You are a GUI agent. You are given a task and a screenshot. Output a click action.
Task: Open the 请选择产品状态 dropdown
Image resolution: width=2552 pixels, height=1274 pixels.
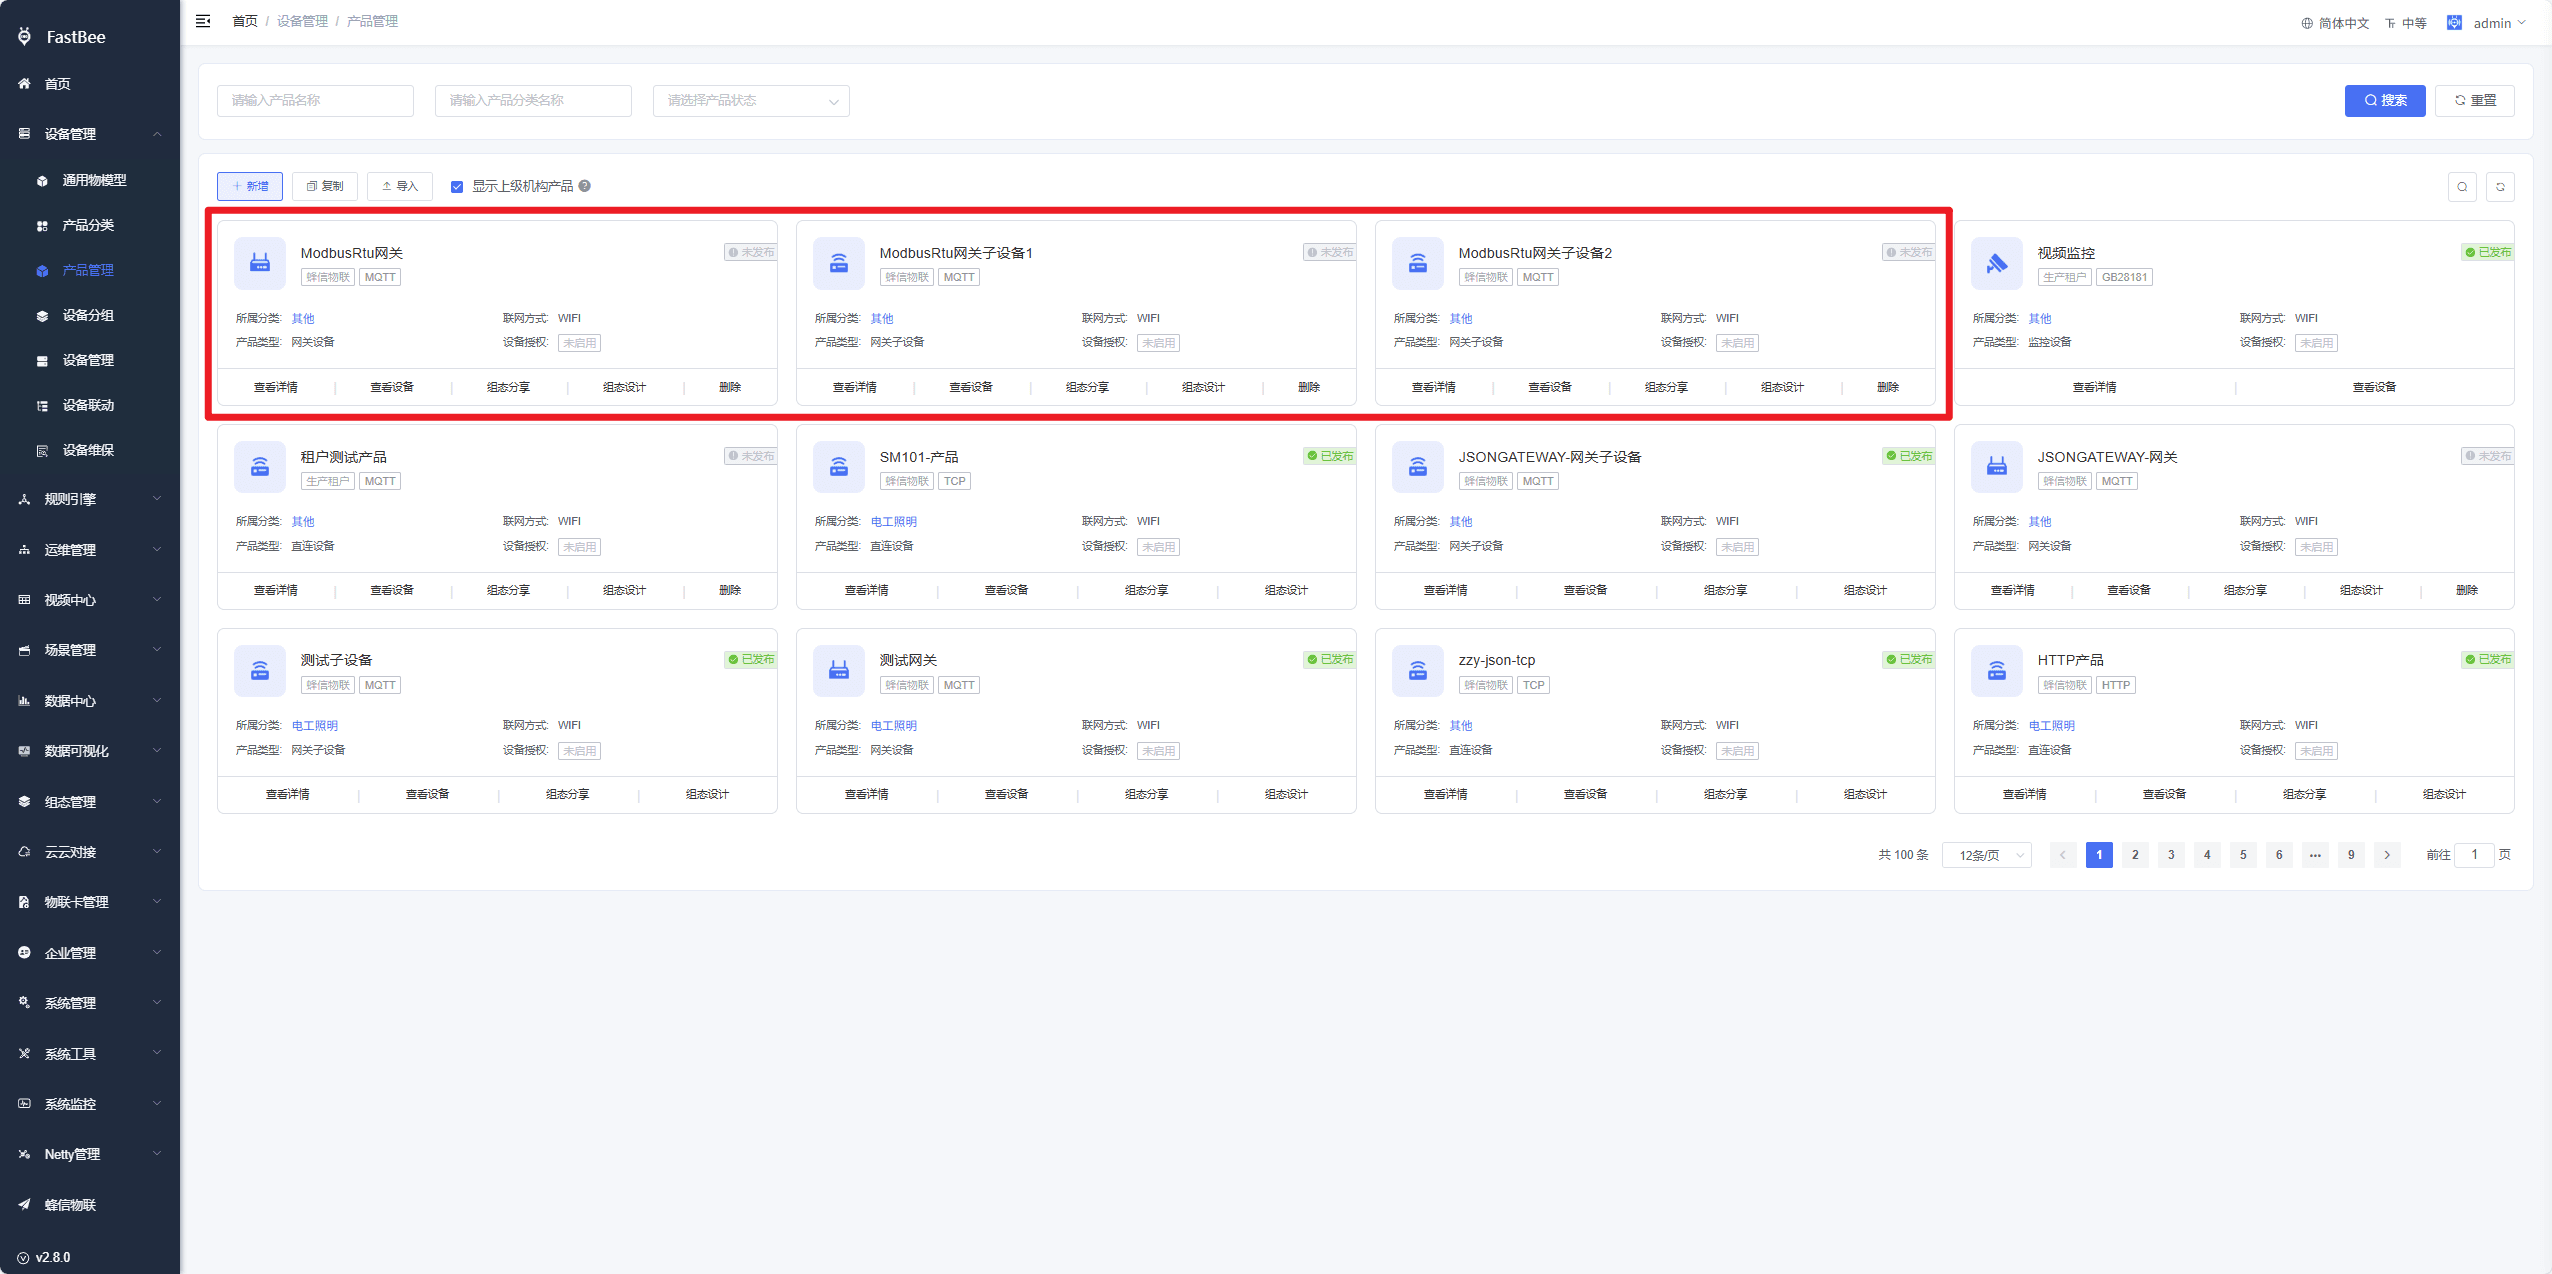pos(751,101)
